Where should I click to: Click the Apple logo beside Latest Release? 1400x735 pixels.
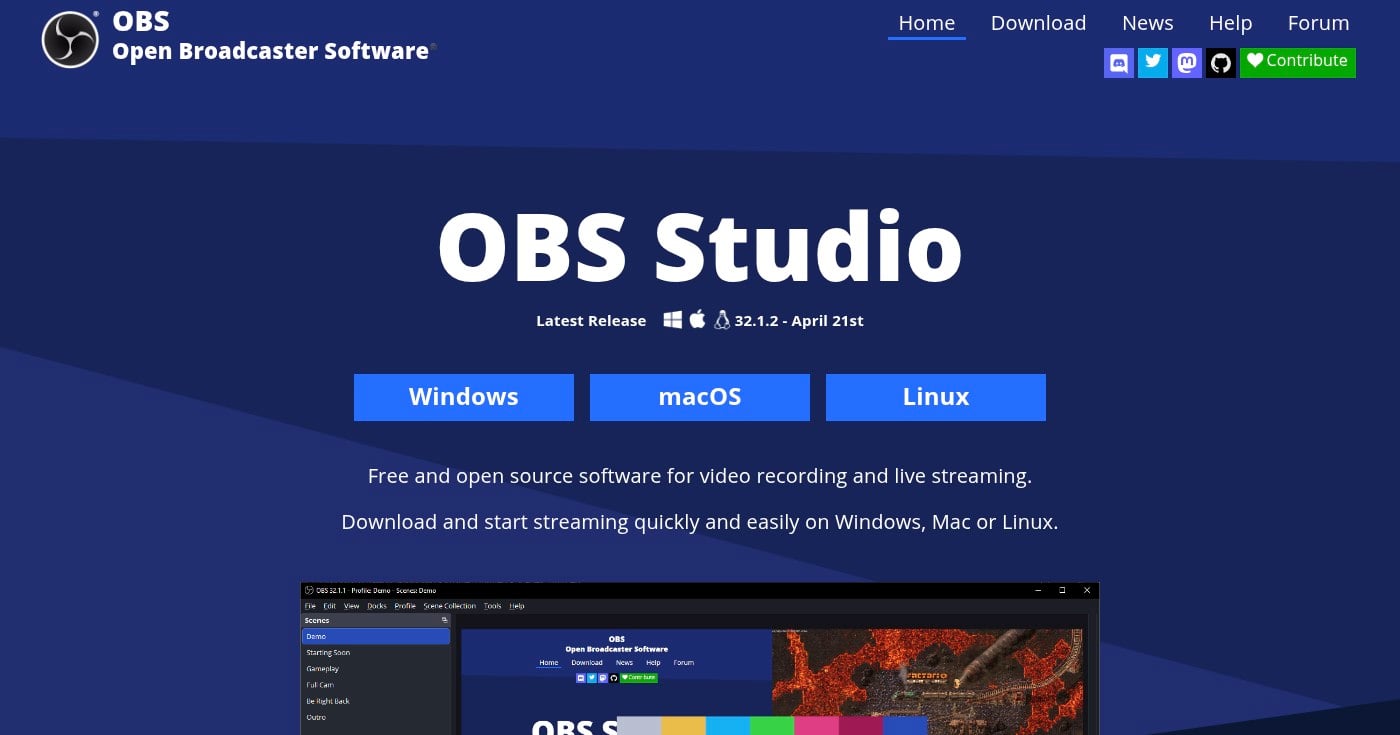coord(697,319)
